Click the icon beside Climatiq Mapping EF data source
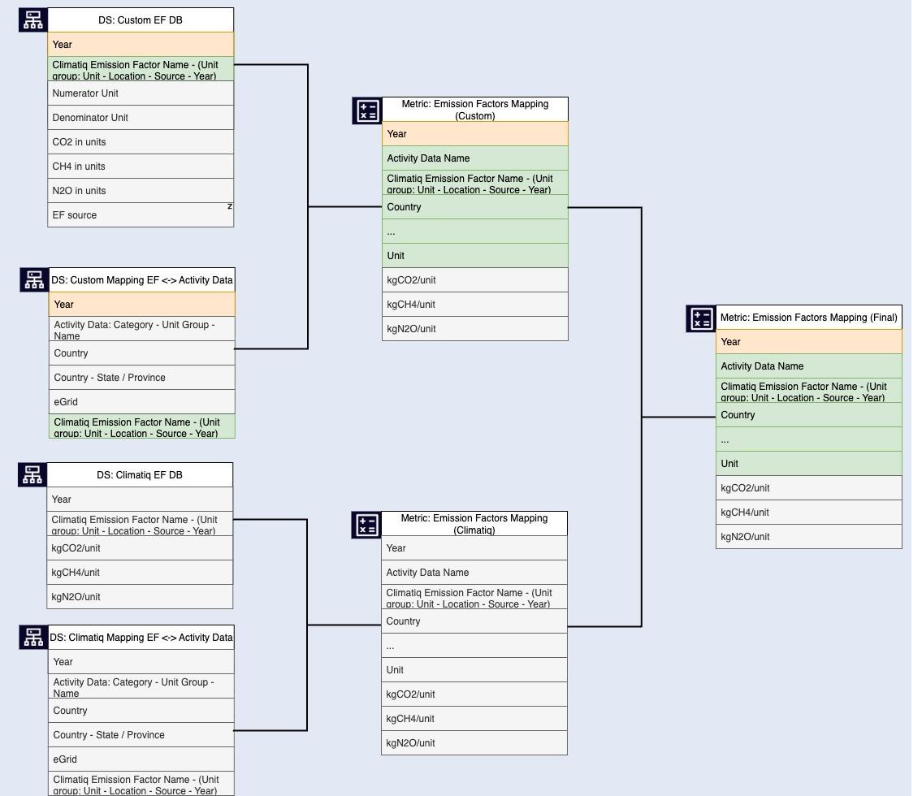Viewport: 912px width, 796px height. click(x=34, y=637)
